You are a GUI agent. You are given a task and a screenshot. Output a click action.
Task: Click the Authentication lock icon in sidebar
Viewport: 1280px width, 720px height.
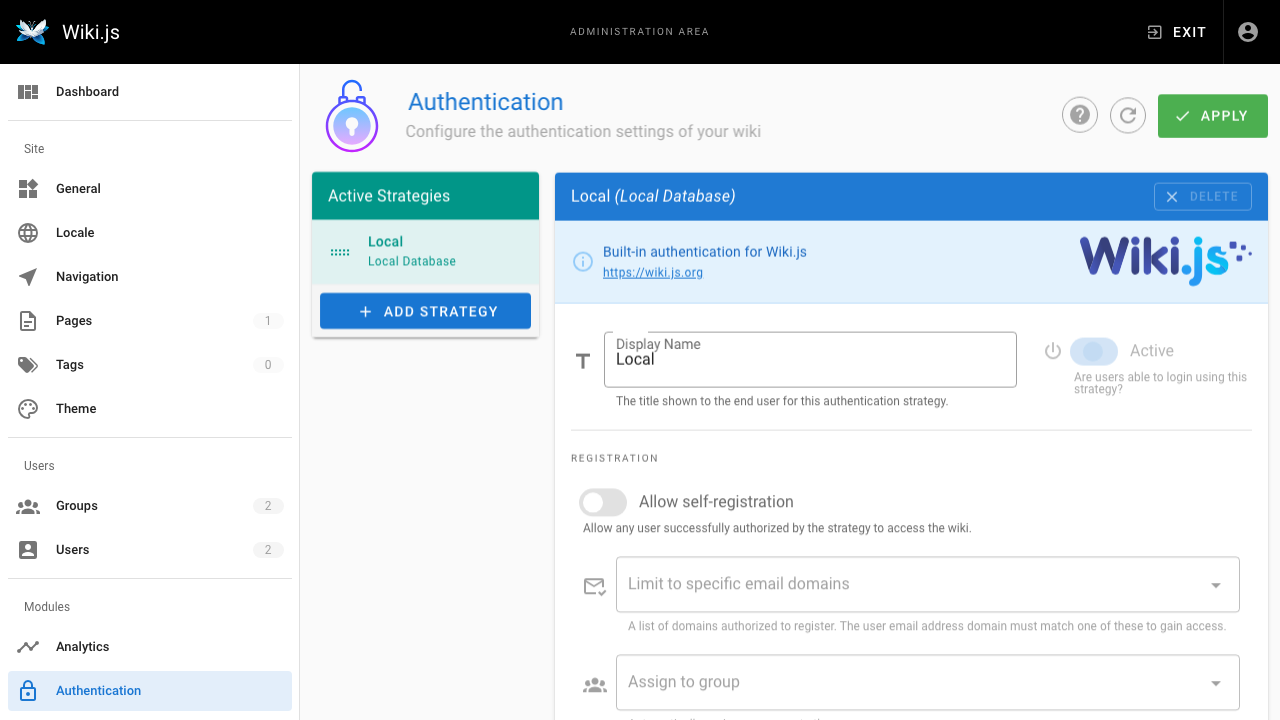(28, 691)
